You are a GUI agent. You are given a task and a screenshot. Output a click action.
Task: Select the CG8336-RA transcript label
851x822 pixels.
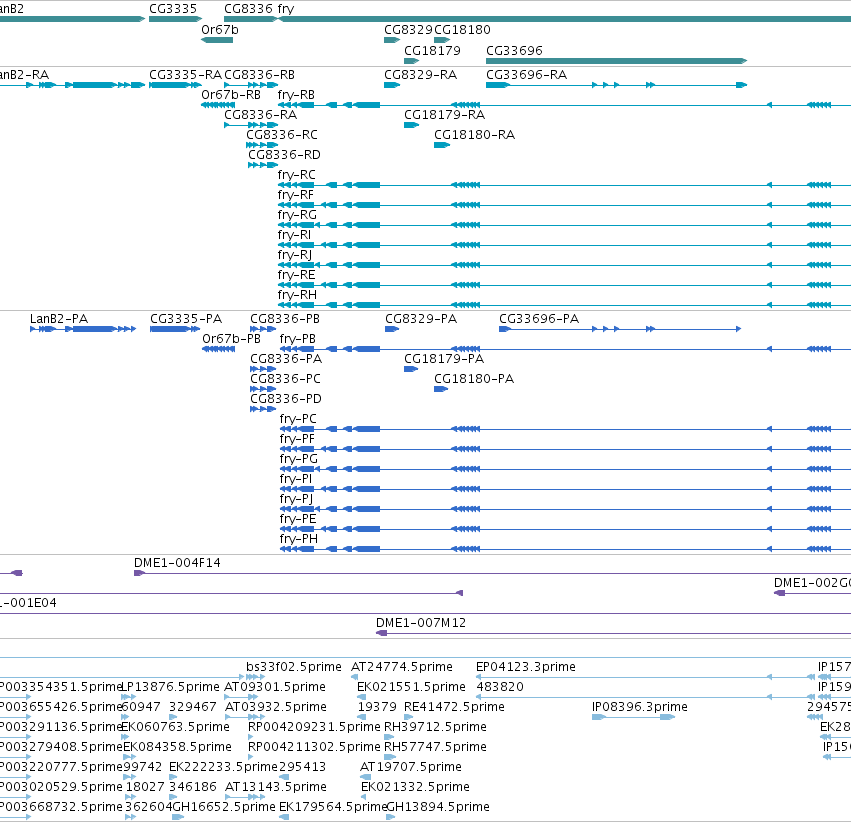[x=261, y=115]
